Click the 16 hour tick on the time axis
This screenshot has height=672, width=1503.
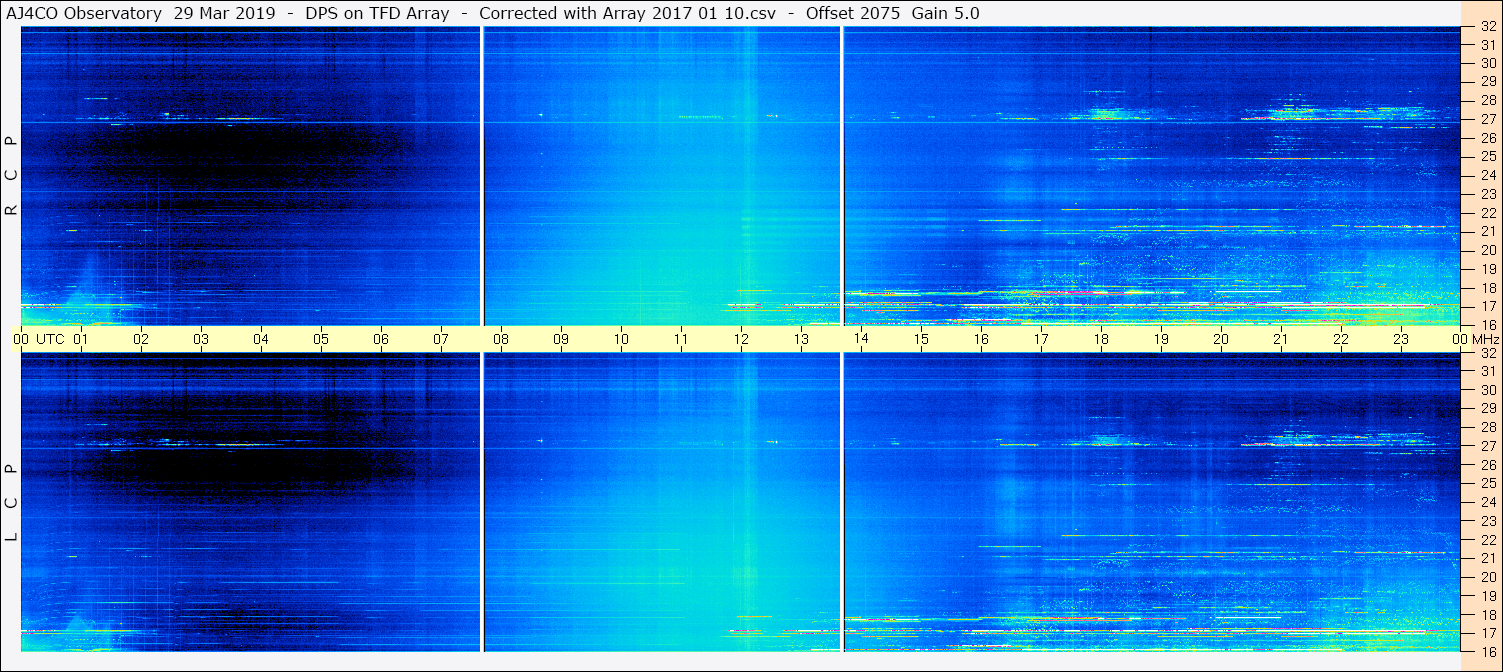click(981, 339)
